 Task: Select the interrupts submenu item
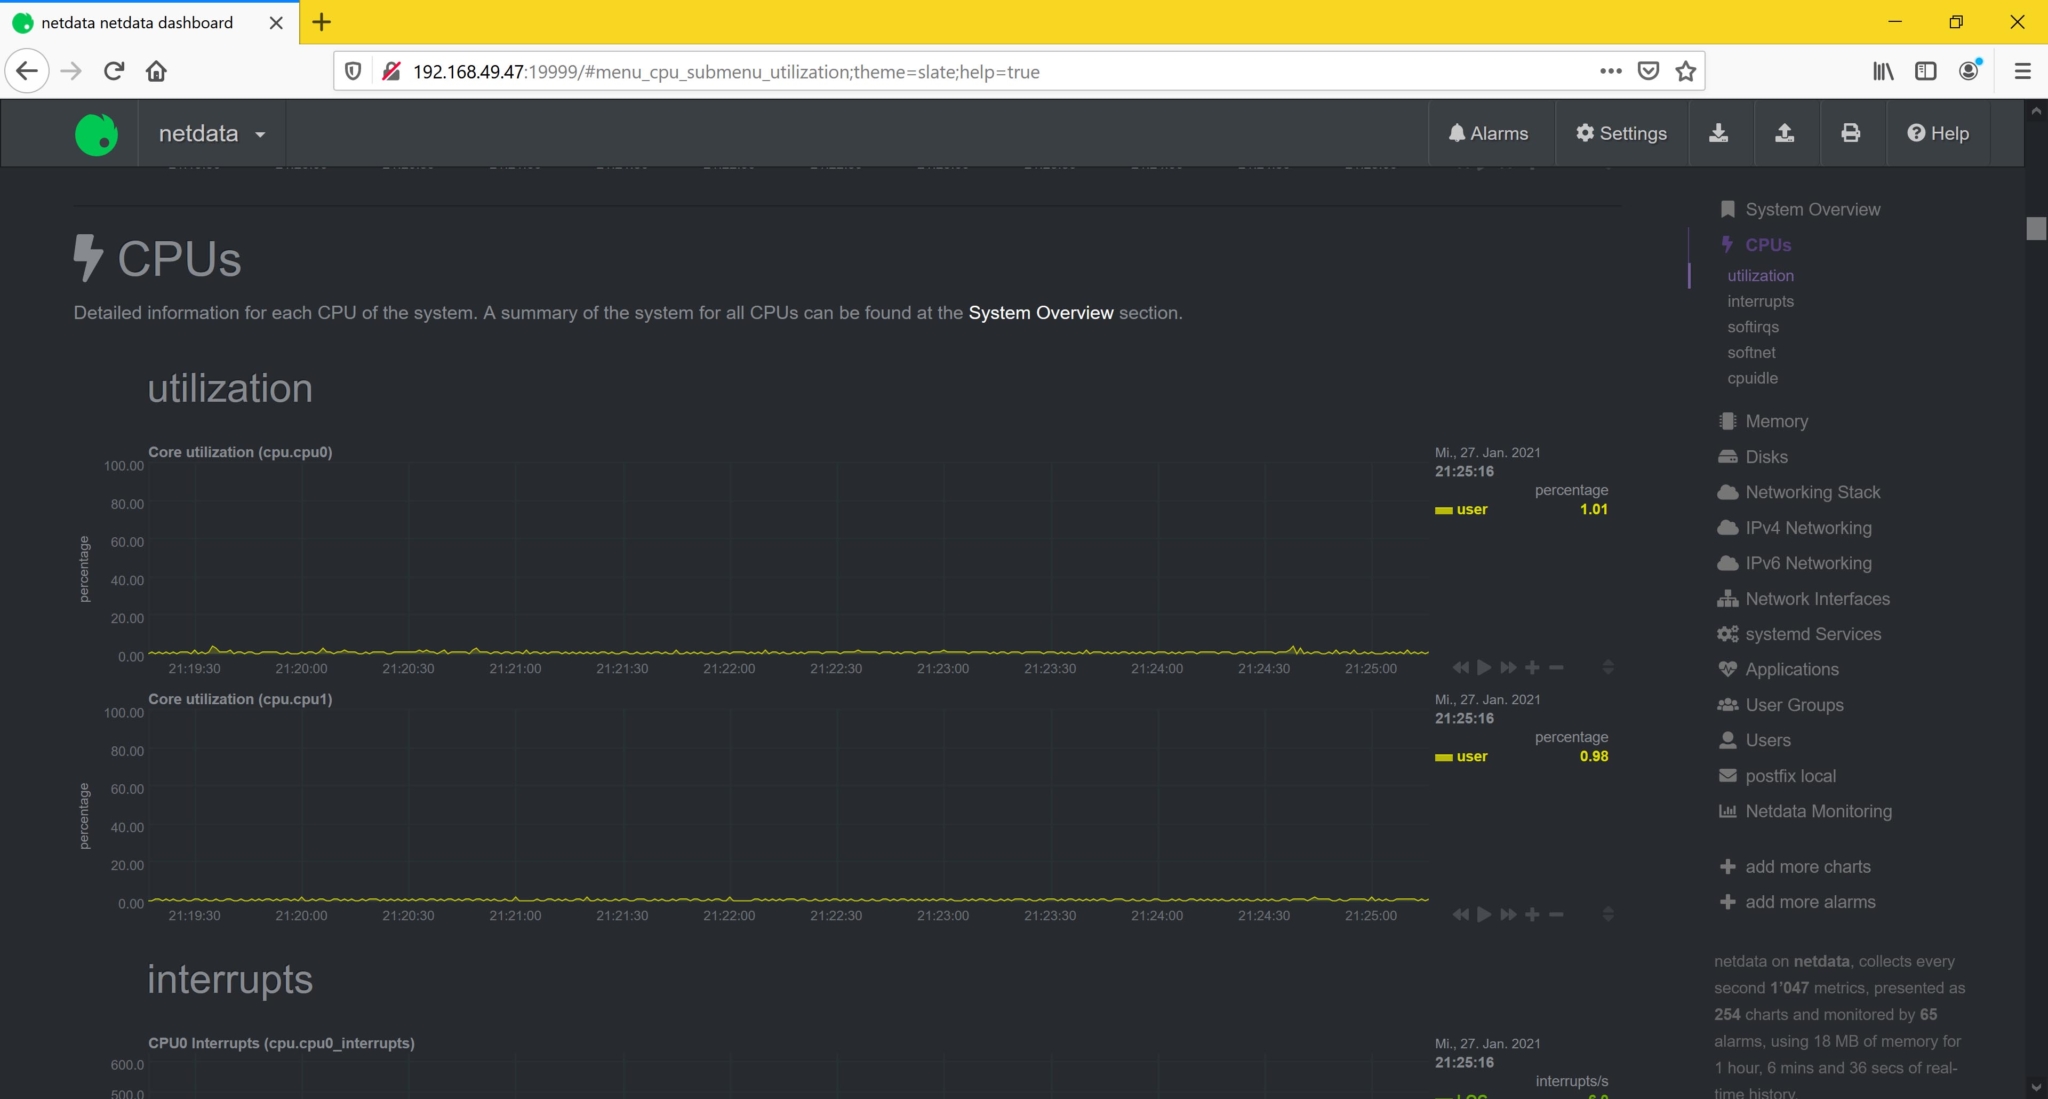pos(1760,301)
